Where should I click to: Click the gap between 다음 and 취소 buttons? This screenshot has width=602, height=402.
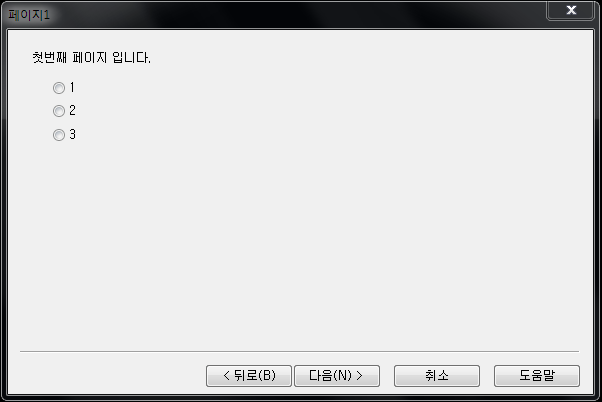387,376
